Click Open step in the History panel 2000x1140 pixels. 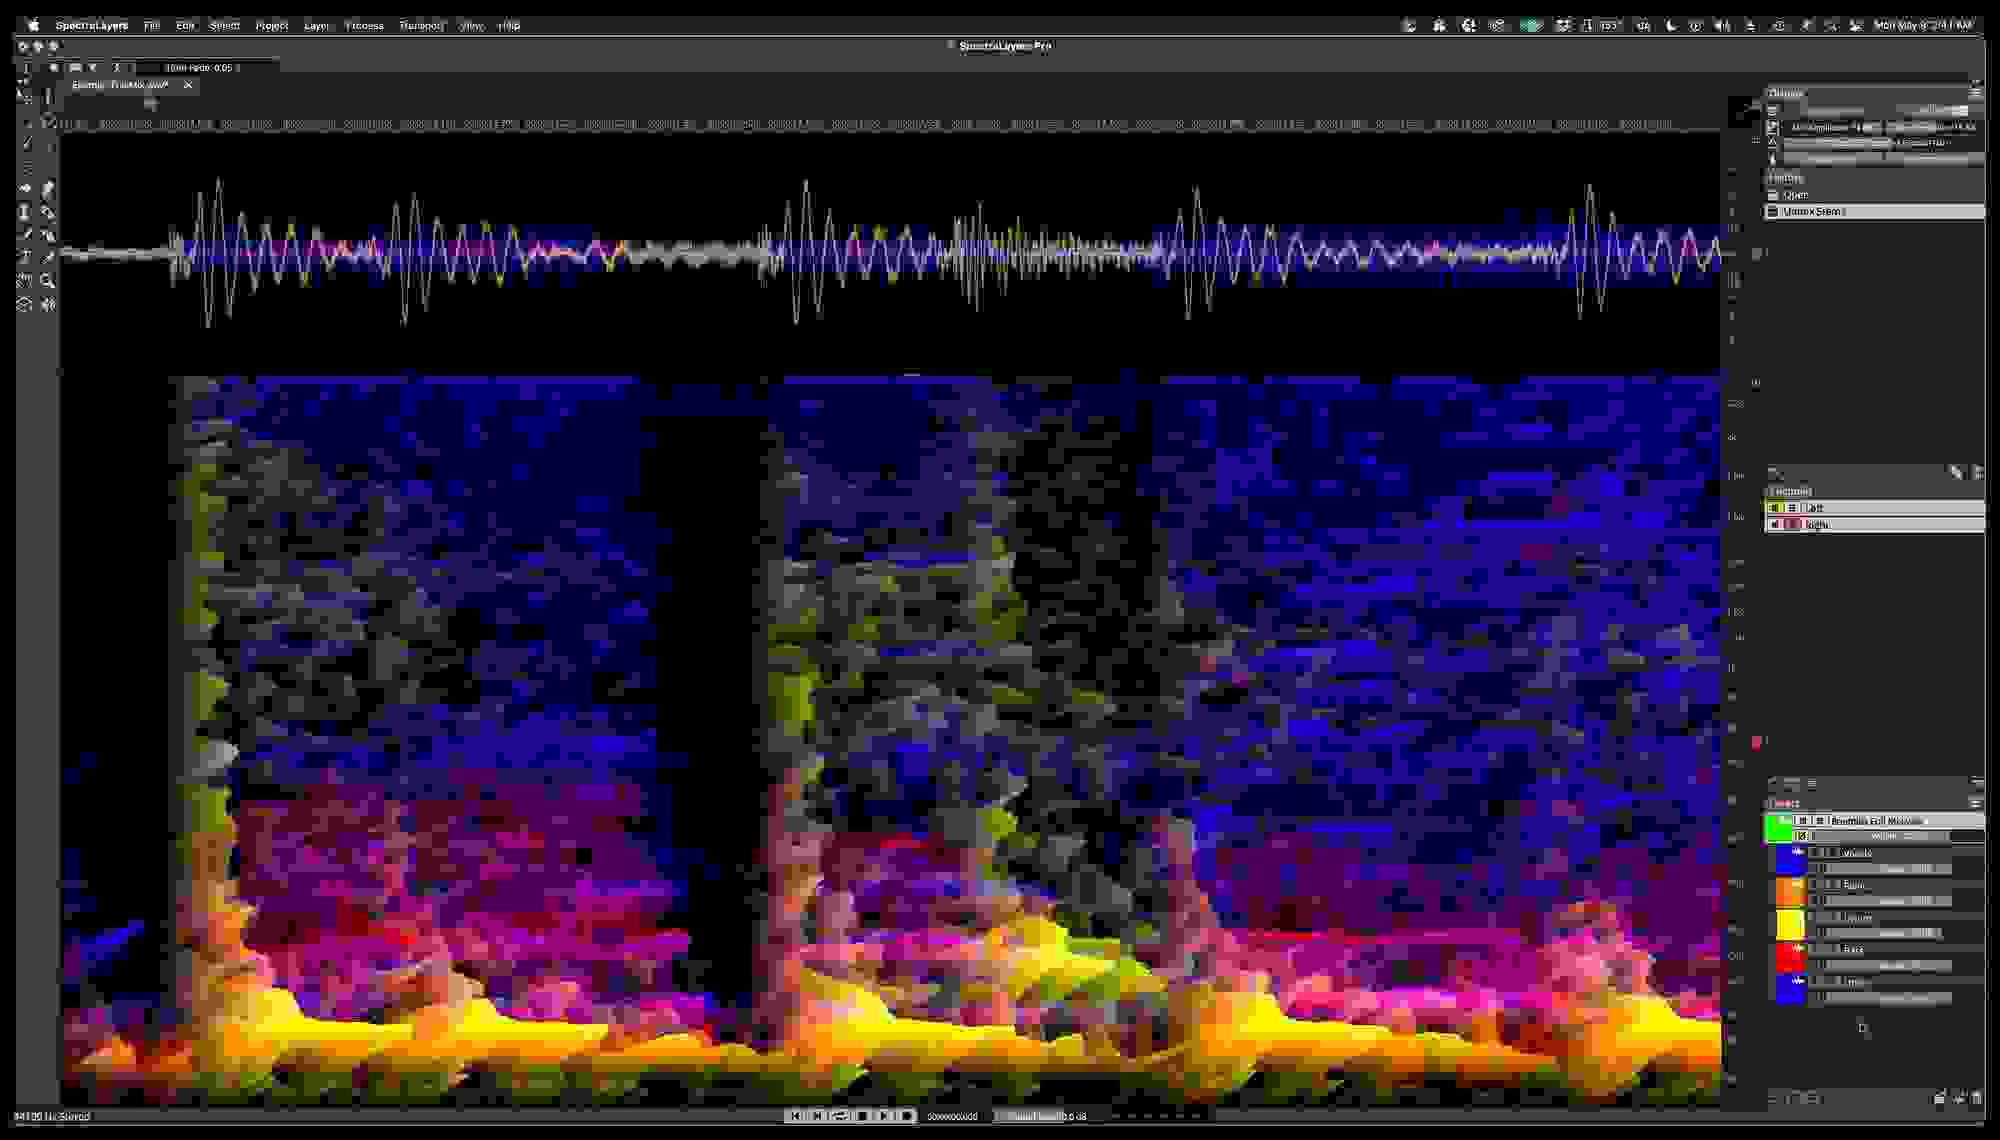pos(1795,194)
